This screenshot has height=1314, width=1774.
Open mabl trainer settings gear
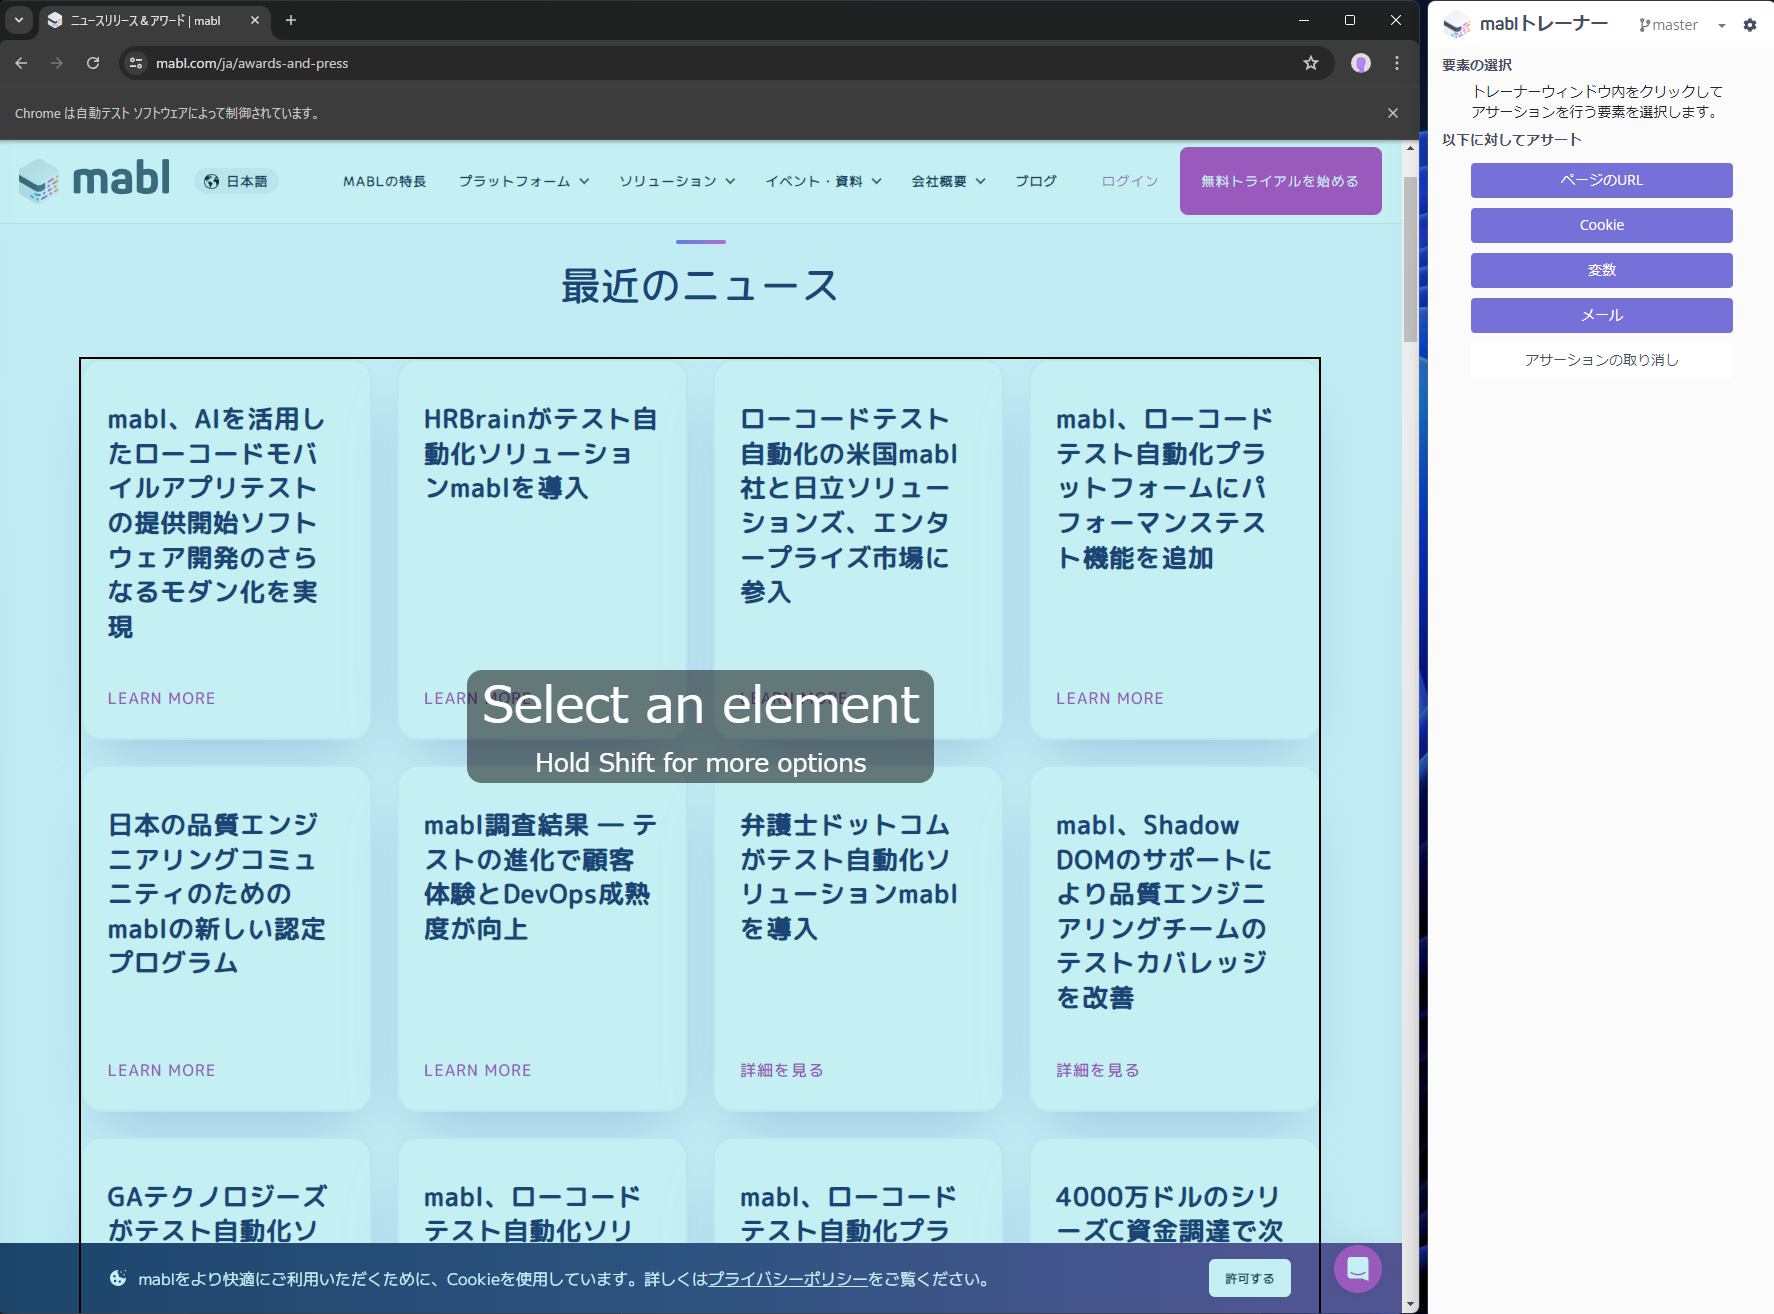(x=1750, y=25)
